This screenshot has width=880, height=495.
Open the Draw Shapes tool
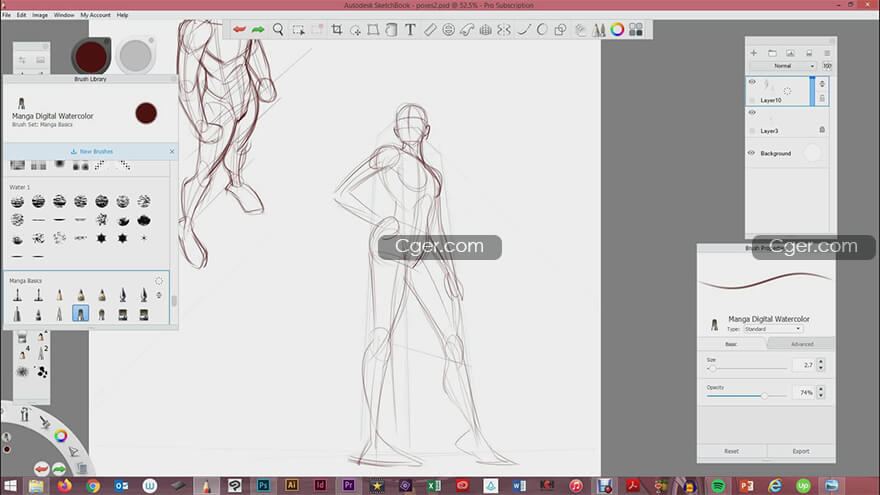pos(560,29)
